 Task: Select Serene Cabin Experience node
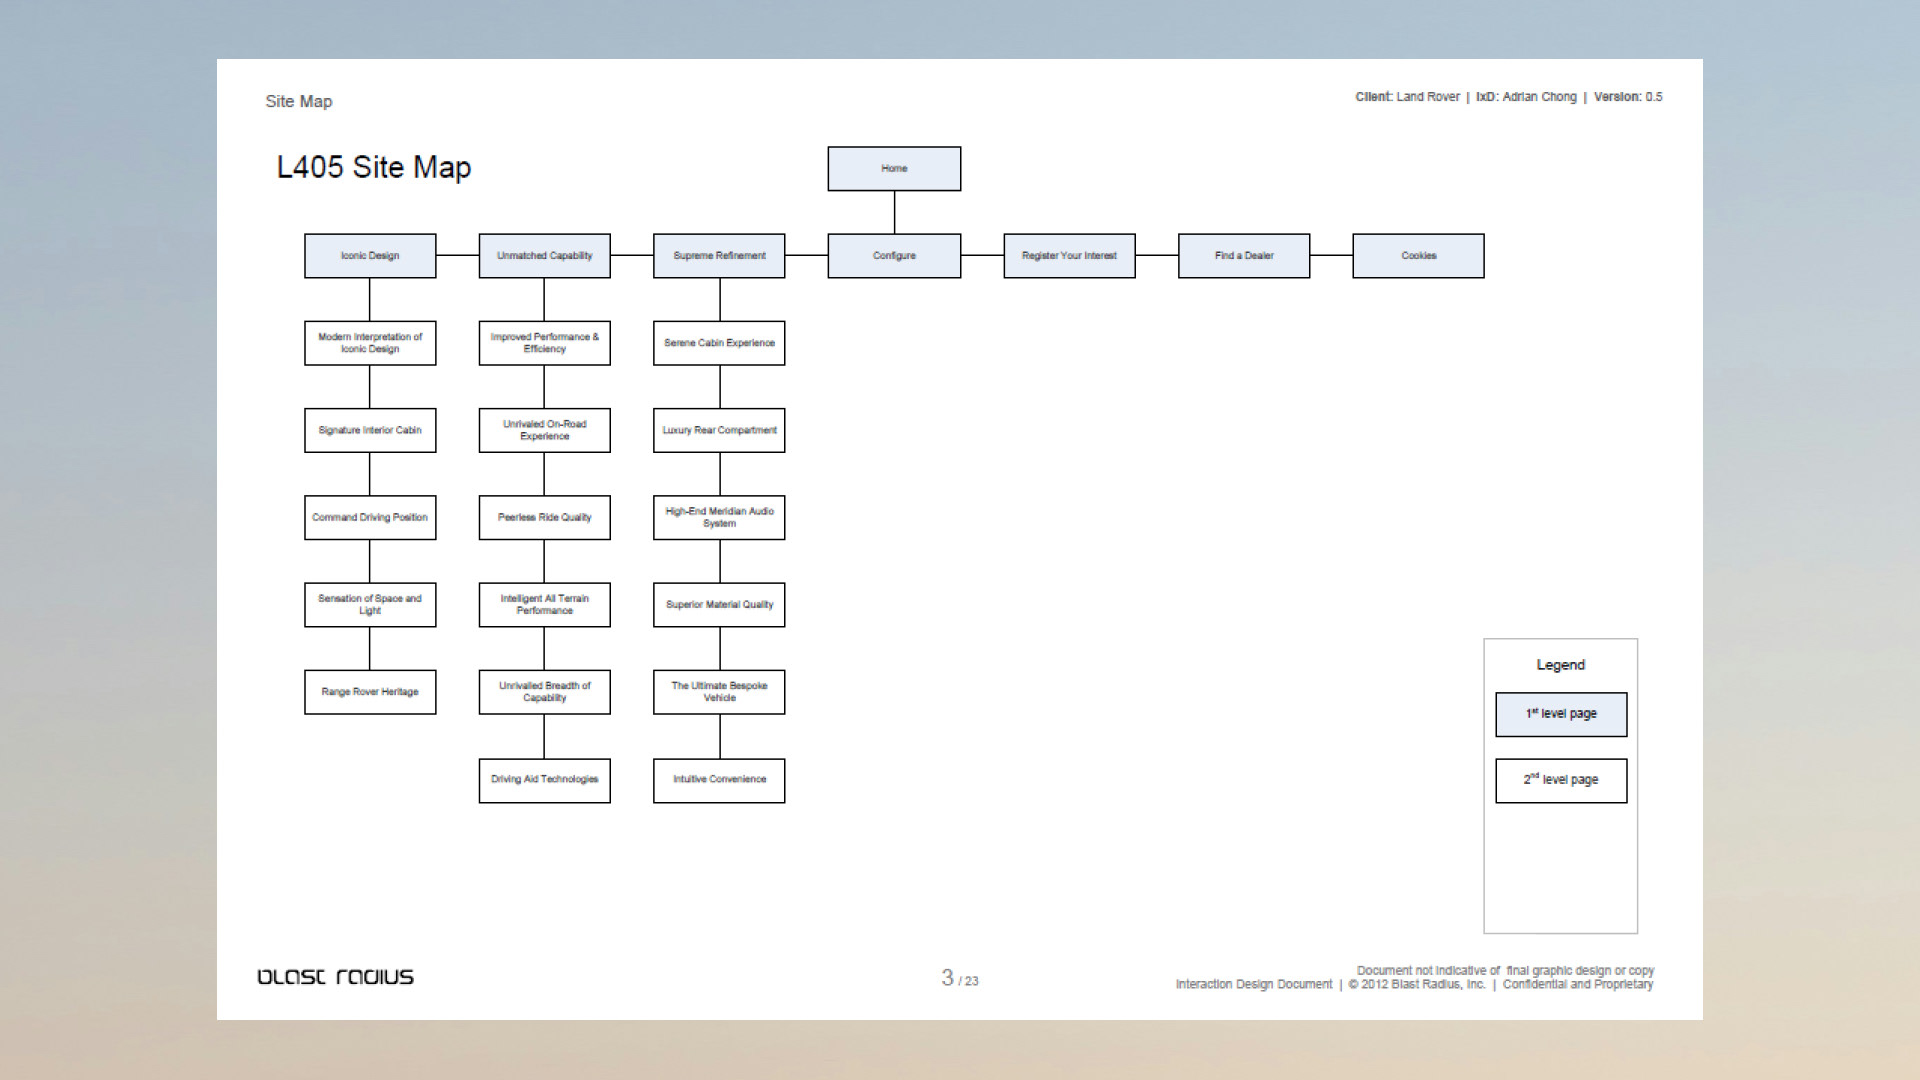719,343
